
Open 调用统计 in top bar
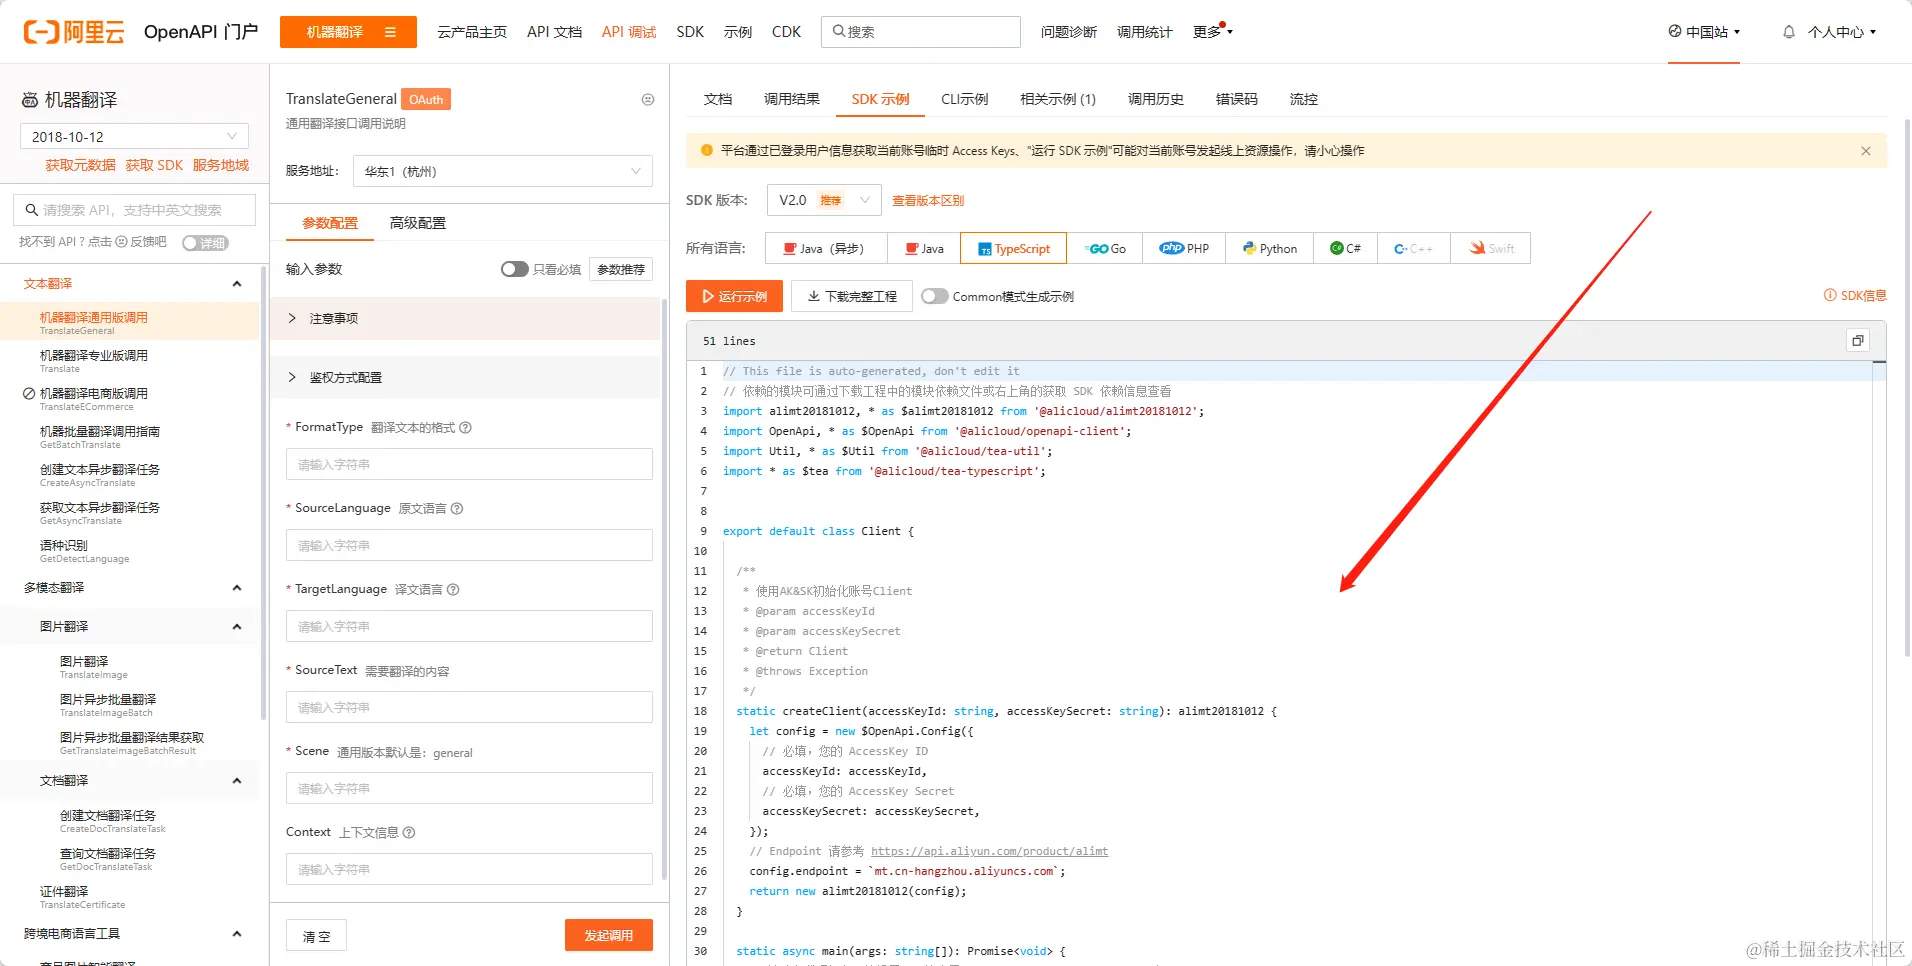[x=1144, y=32]
